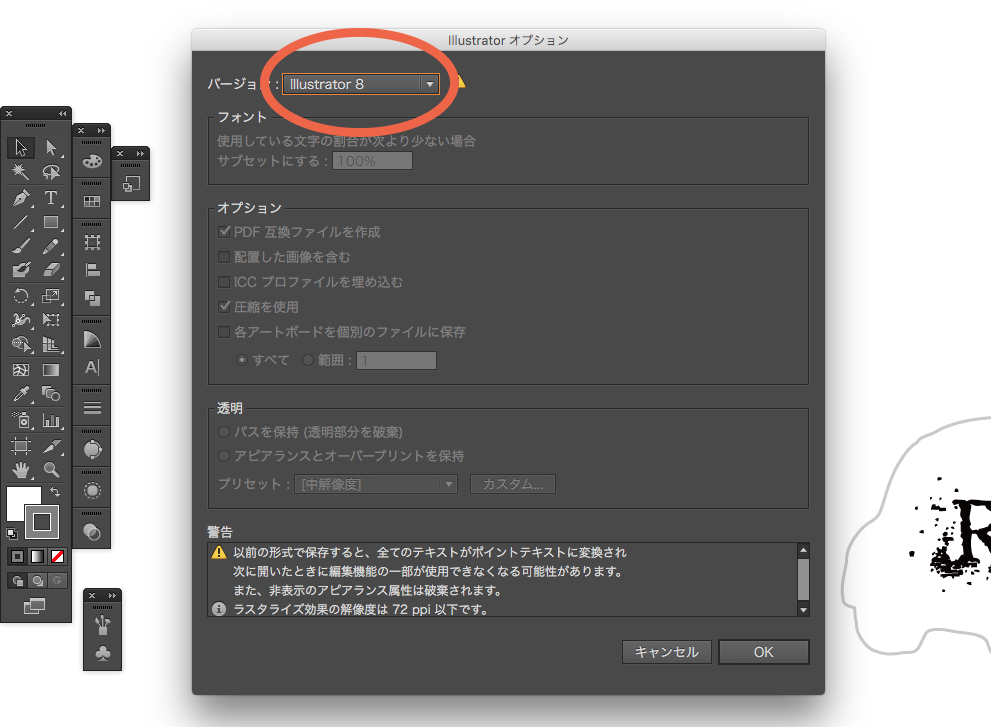Open the Color panel palette icon
The width and height of the screenshot is (991, 727).
92,161
